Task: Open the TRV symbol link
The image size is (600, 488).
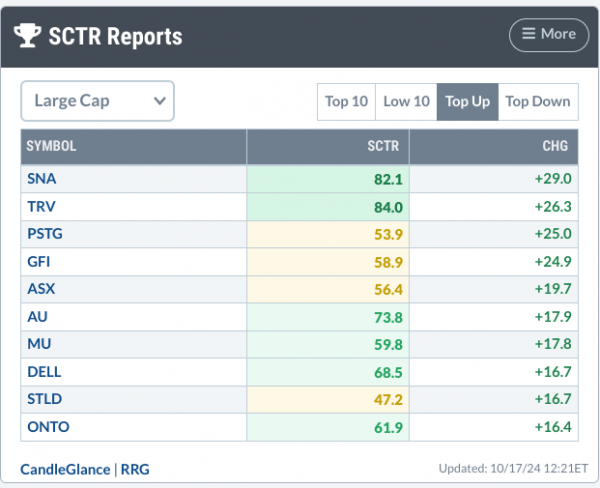Action: pos(41,207)
